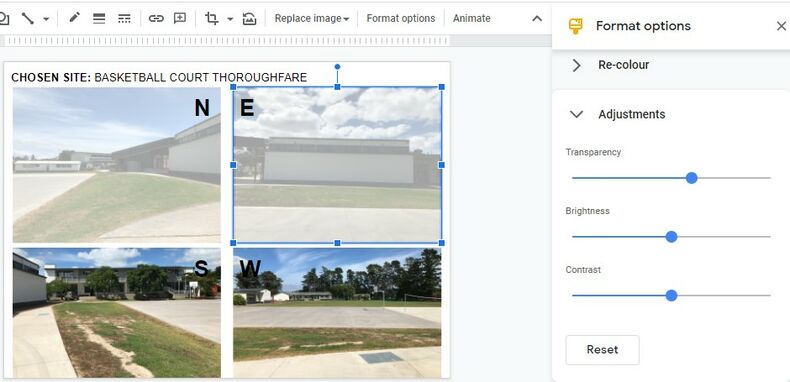Click the bottom-middle resize handle of E image
This screenshot has height=382, width=790.
(x=338, y=243)
